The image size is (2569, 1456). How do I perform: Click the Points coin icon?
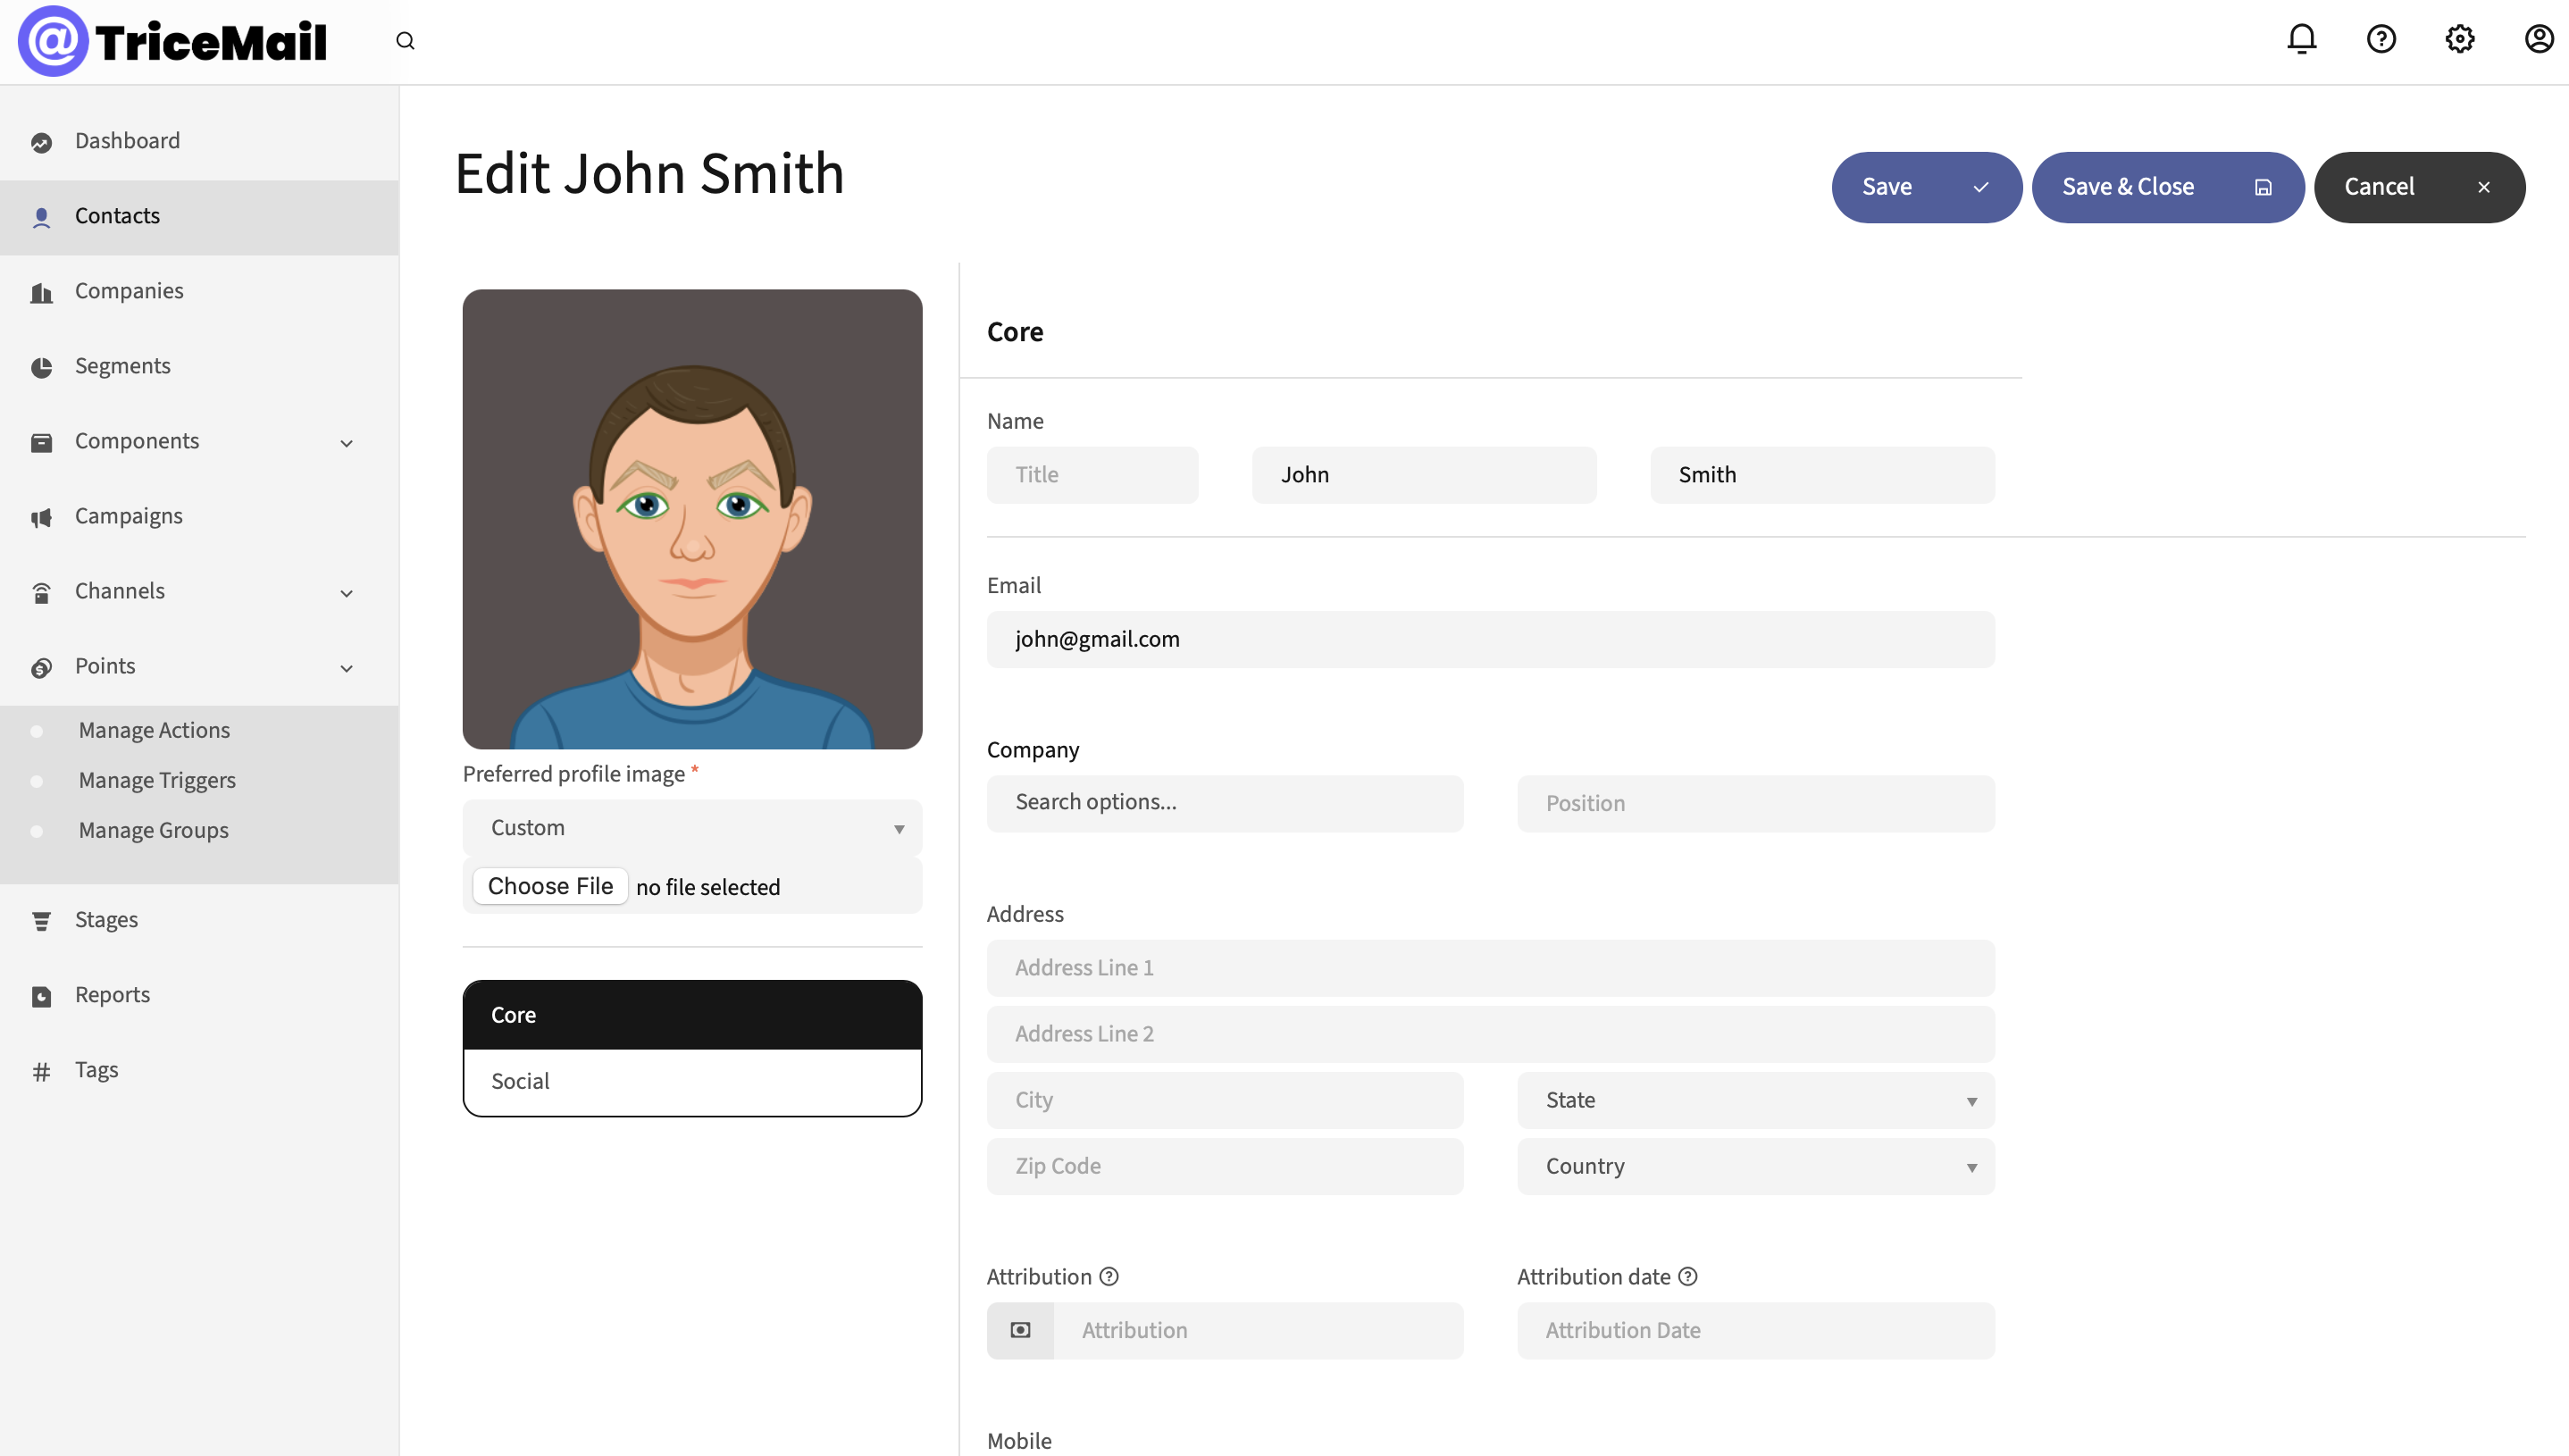41,667
